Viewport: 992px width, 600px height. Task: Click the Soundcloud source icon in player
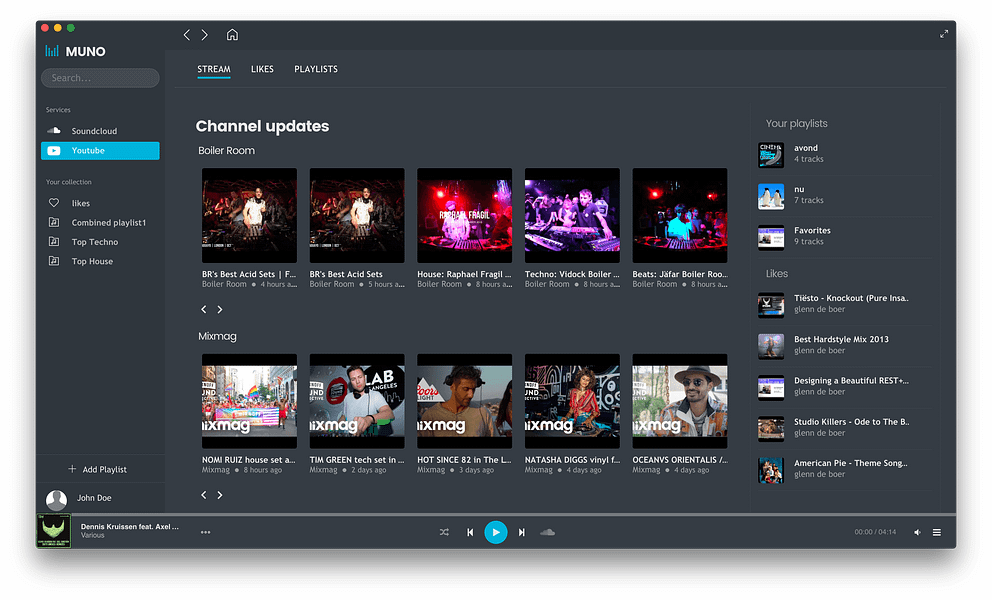tap(547, 532)
